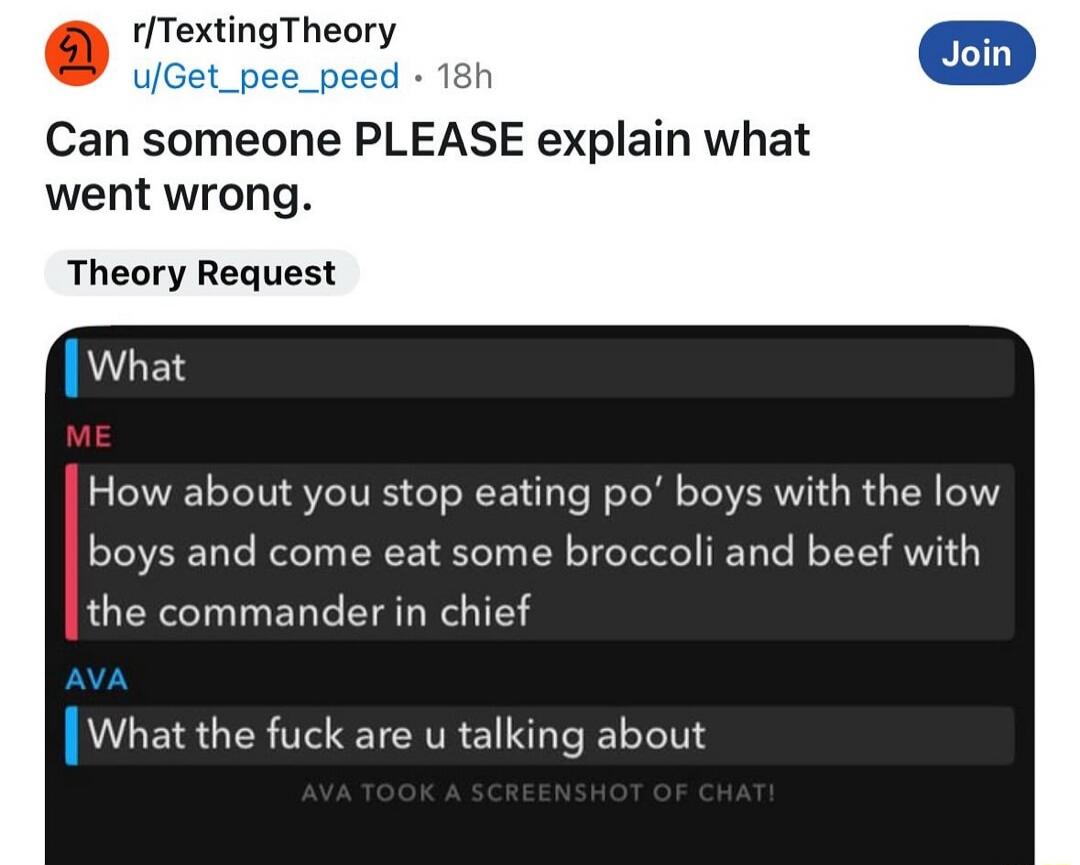Click the AVA sender label
The width and height of the screenshot is (1080, 865).
97,680
